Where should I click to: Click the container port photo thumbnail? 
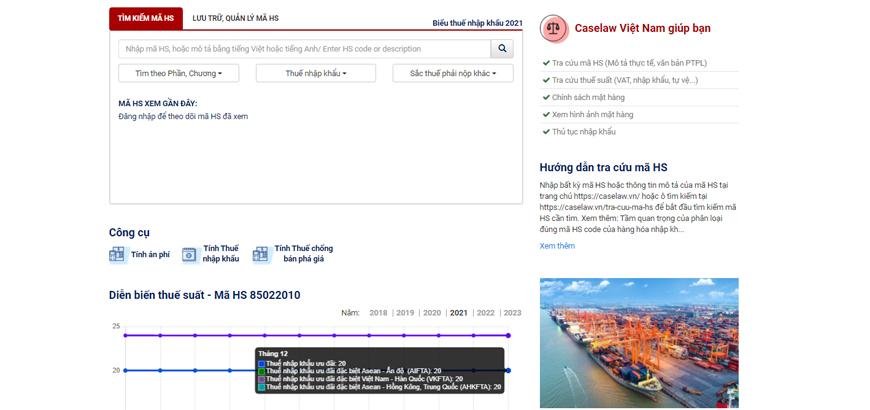(638, 343)
